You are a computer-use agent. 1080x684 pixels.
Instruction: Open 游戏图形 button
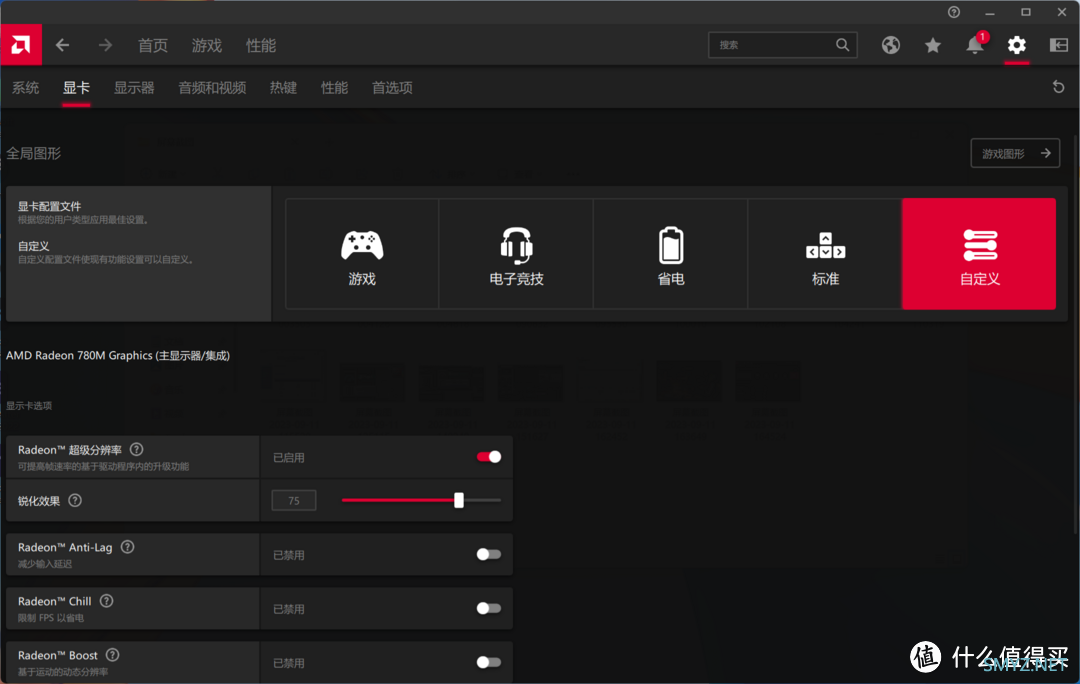[x=1015, y=153]
